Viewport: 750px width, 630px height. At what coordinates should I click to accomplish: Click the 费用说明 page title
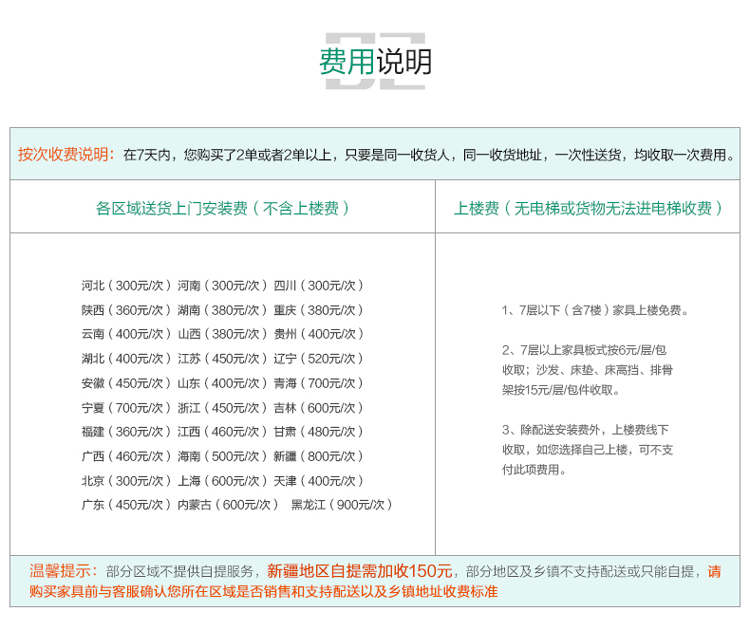(375, 62)
